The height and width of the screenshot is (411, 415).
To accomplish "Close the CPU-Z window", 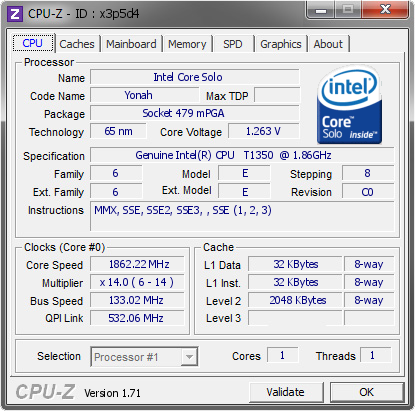I will [x=385, y=9].
